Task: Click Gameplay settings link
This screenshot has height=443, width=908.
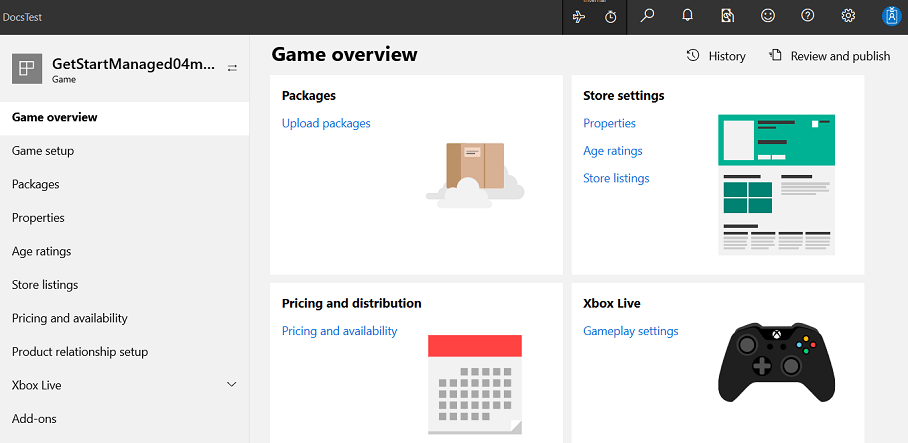Action: 631,331
